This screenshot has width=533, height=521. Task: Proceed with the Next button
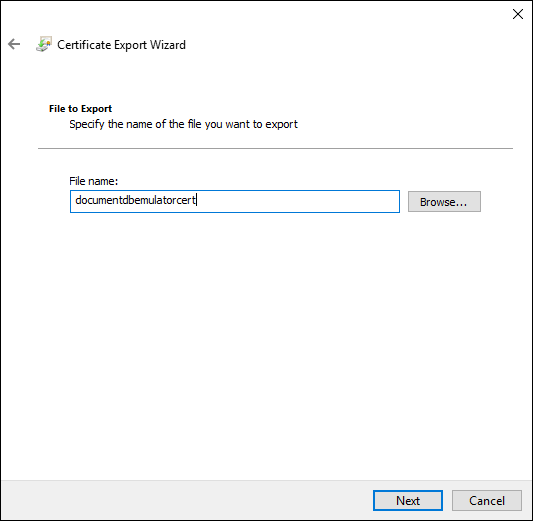click(x=408, y=500)
